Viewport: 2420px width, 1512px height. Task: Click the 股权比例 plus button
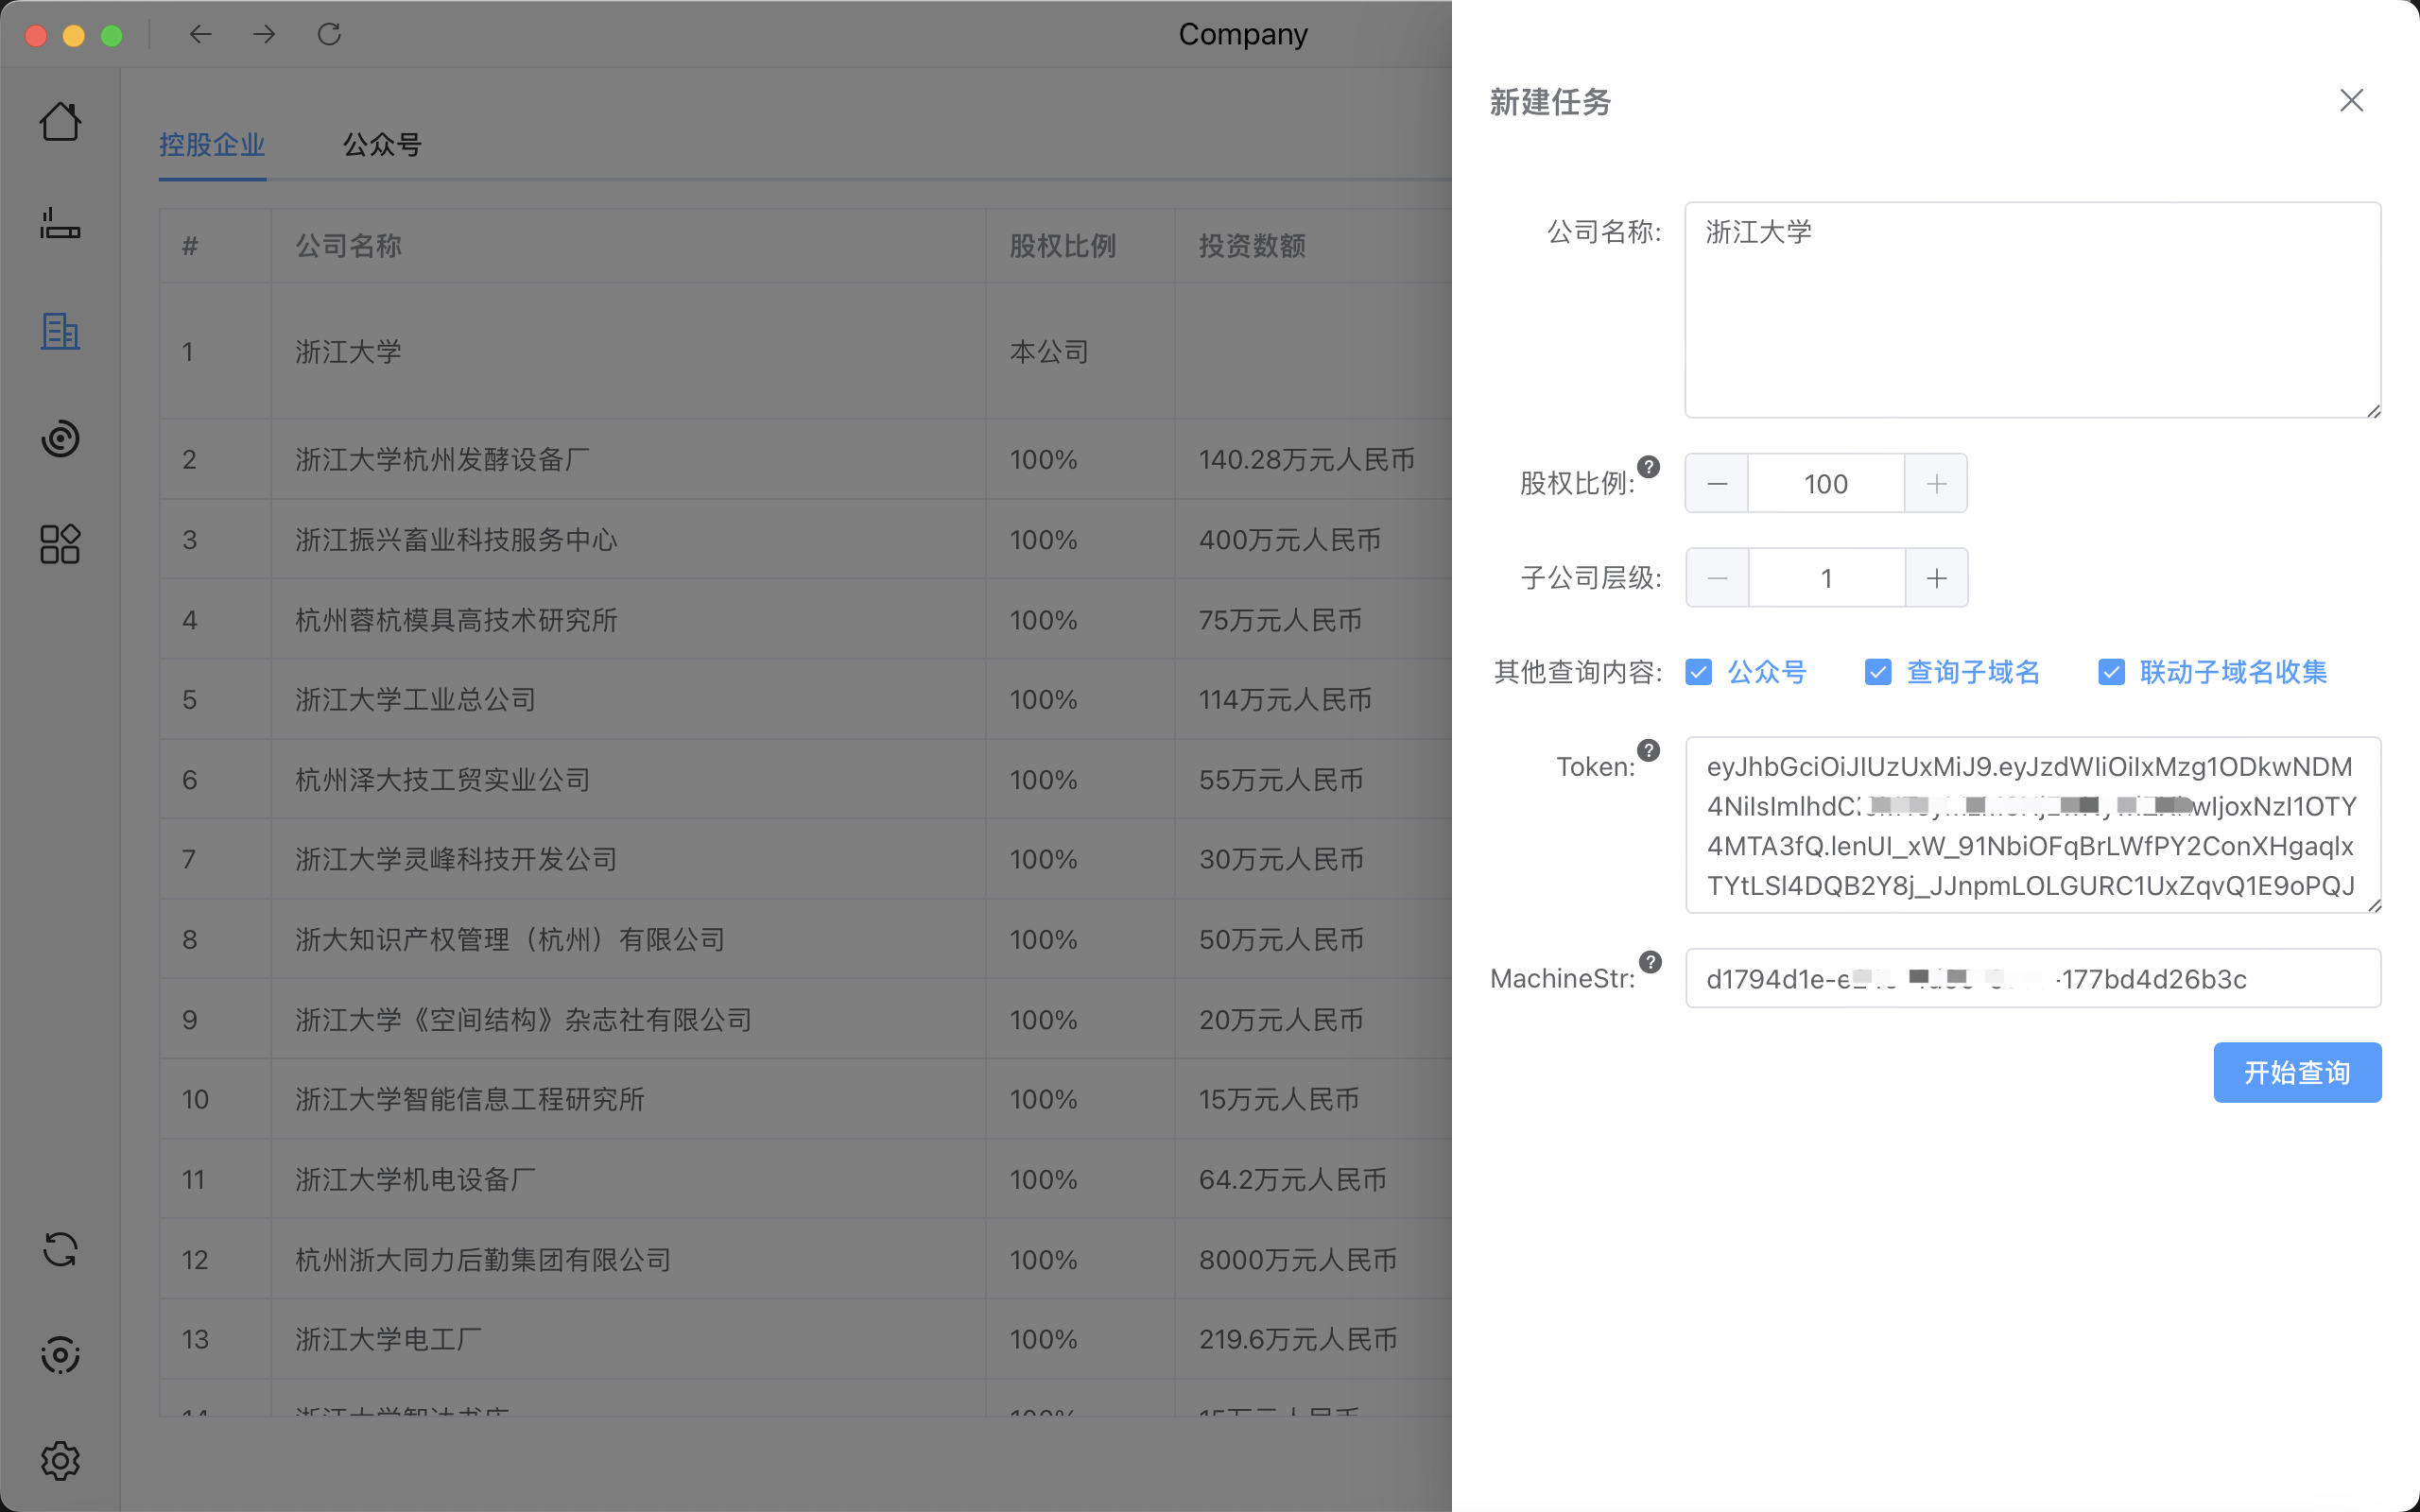[1937, 484]
